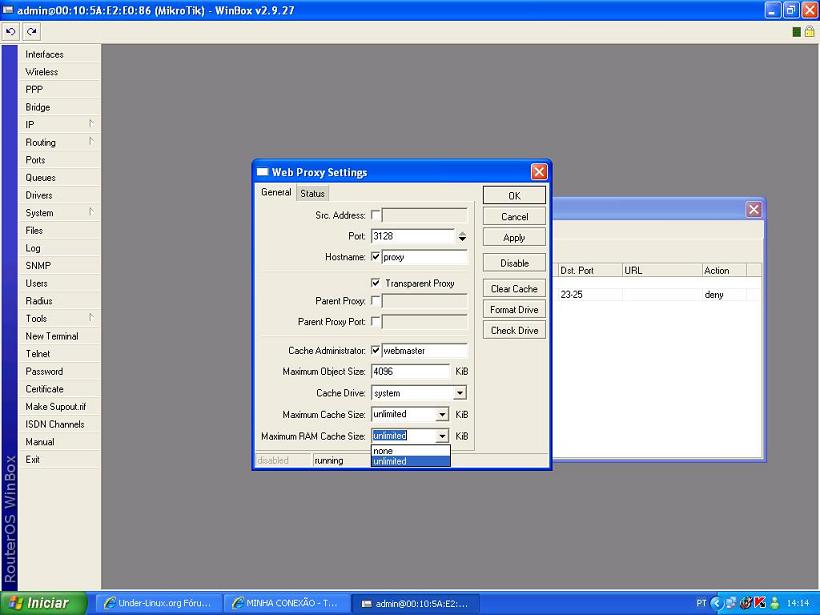The image size is (820, 615).
Task: Click Exit in the sidebar menu
Action: coord(59,459)
